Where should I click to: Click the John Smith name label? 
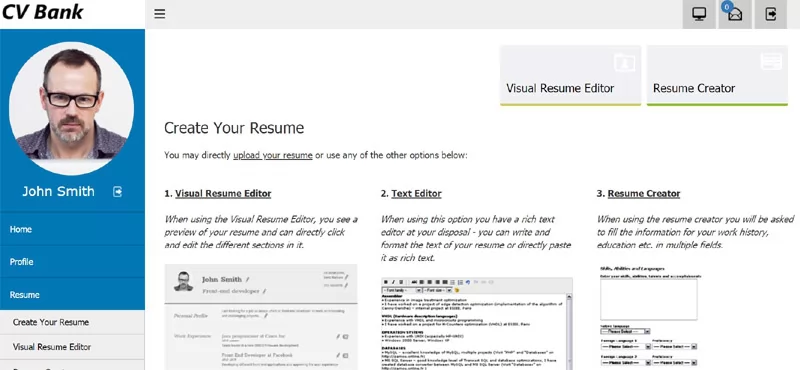(58, 191)
